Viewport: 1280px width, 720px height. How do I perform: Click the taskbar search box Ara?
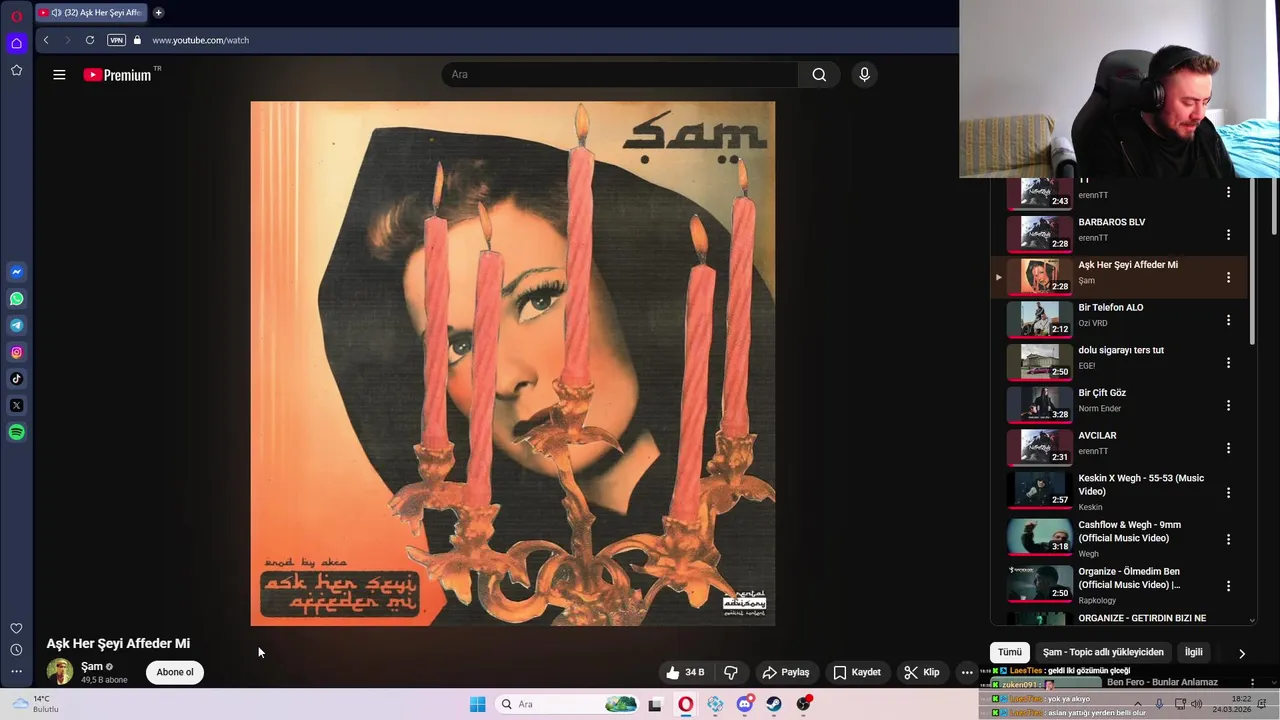(x=567, y=704)
